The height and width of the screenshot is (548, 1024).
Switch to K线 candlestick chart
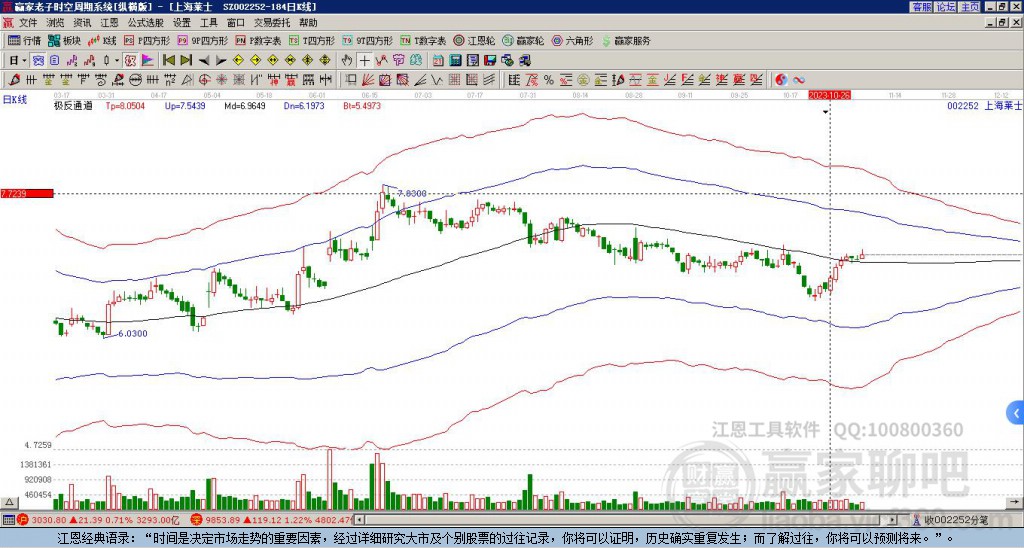[x=102, y=40]
